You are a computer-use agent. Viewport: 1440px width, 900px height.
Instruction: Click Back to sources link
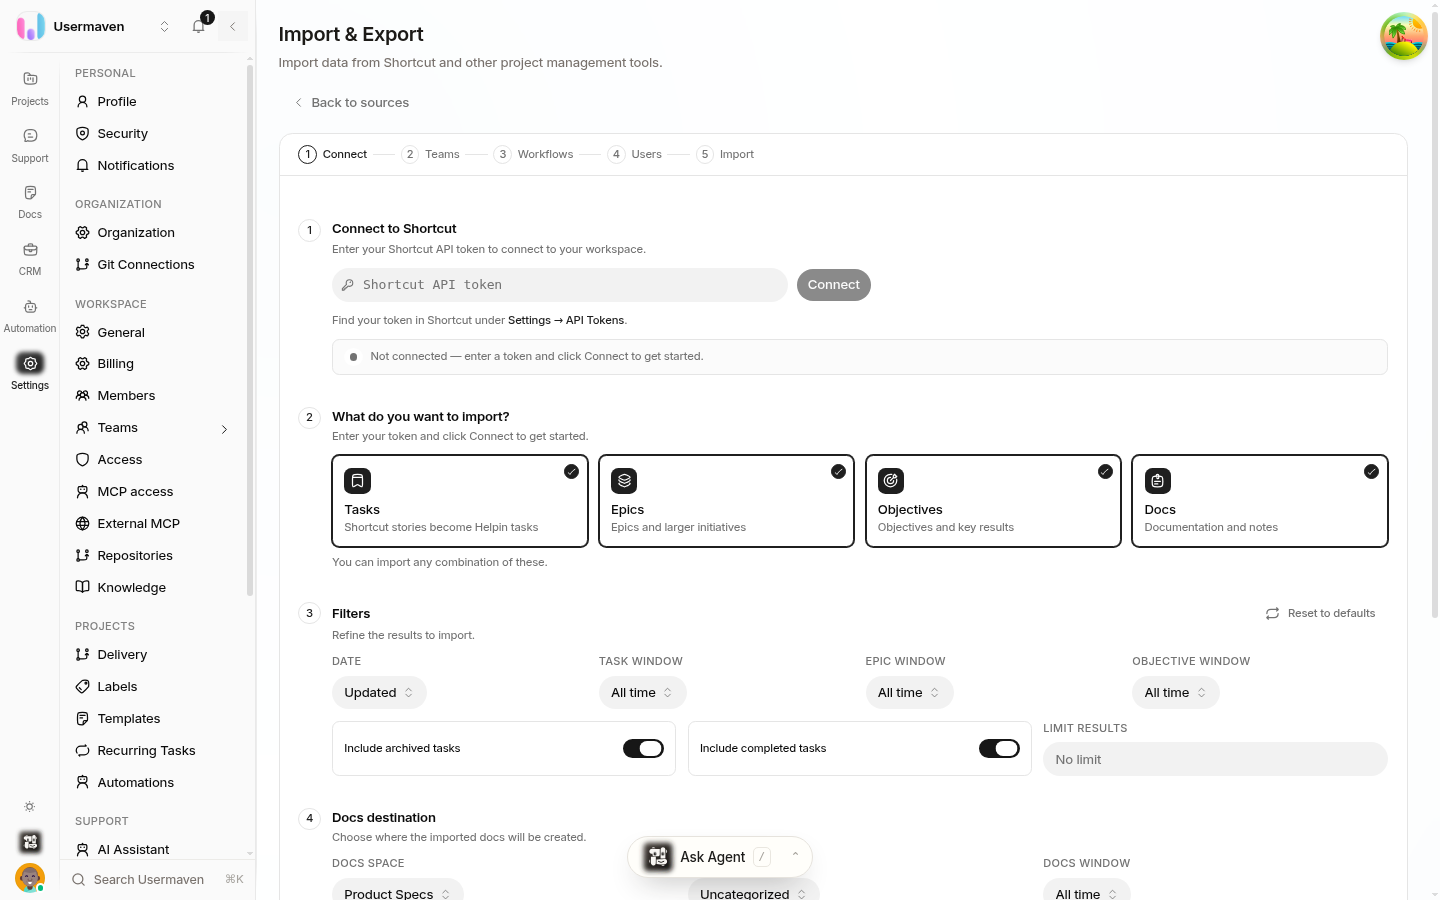pos(351,103)
